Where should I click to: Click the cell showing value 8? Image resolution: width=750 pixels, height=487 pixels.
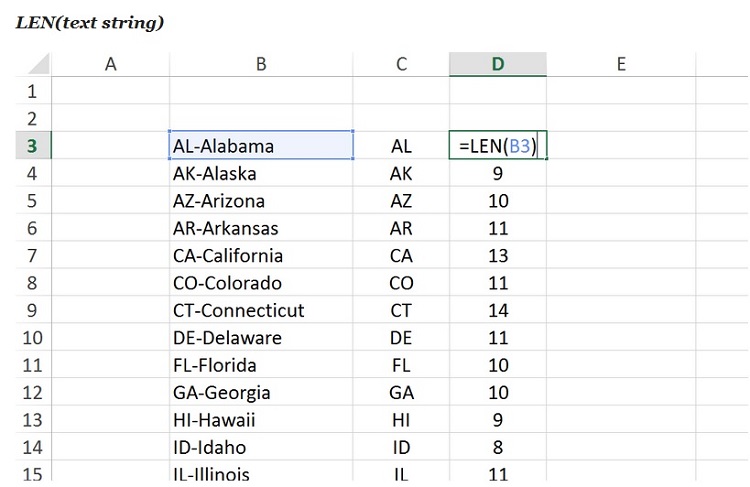[x=498, y=448]
